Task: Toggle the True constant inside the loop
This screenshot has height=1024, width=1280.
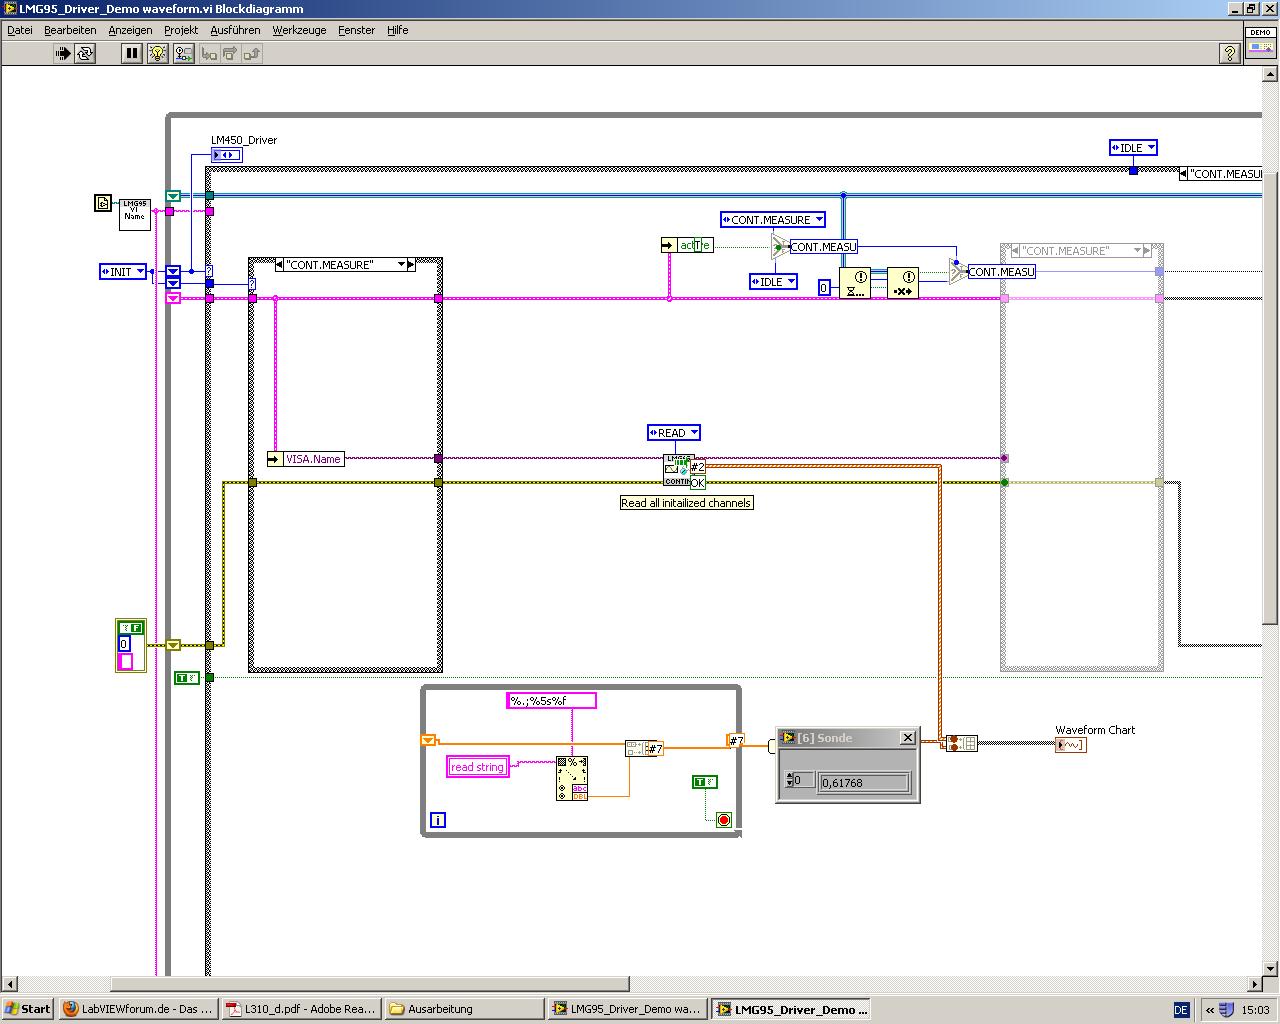Action: [x=704, y=782]
